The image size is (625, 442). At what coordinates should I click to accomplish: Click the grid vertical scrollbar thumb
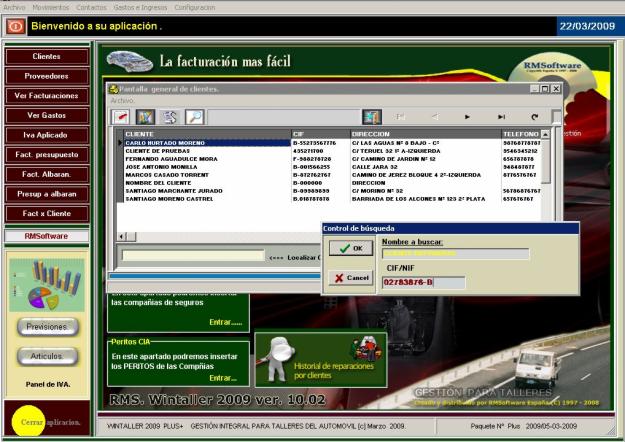[x=545, y=161]
